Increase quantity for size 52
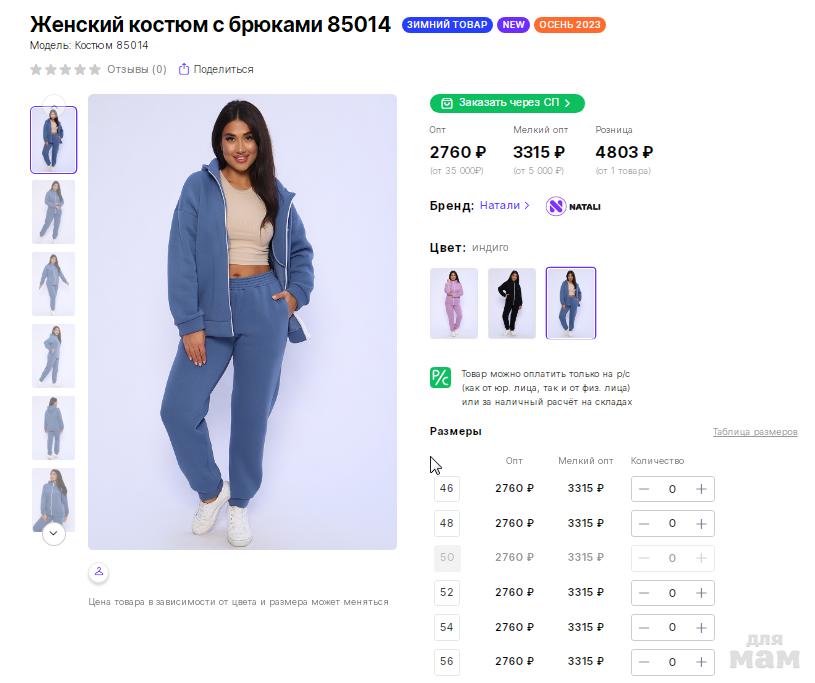The image size is (815, 683). (x=701, y=593)
